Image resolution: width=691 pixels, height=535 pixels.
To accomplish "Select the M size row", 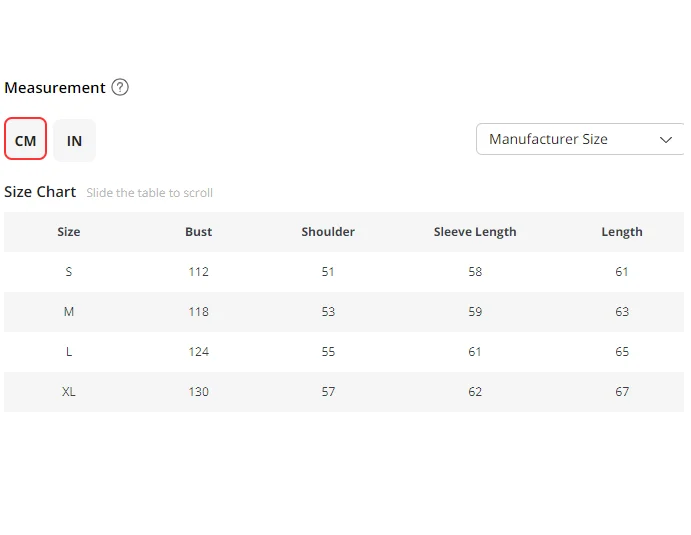I will (x=69, y=312).
